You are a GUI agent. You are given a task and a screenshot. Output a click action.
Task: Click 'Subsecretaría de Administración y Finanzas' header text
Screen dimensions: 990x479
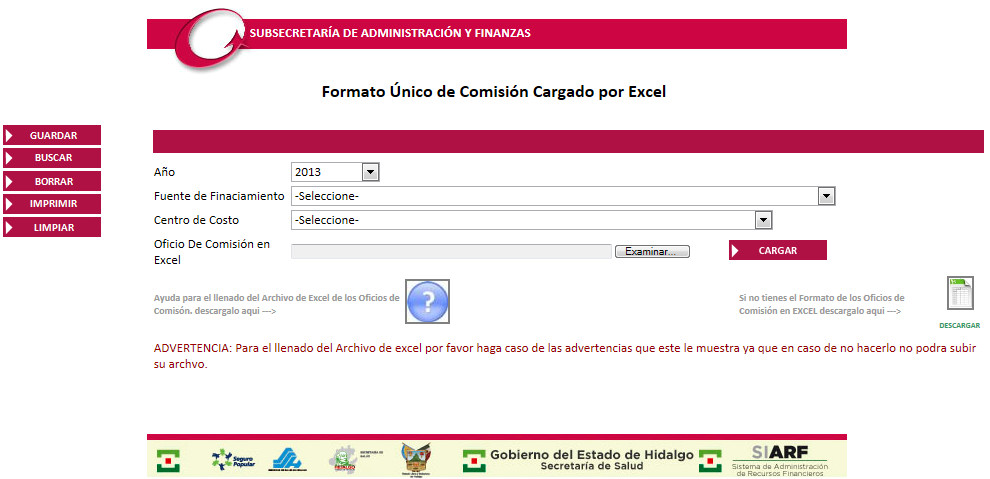click(x=390, y=33)
